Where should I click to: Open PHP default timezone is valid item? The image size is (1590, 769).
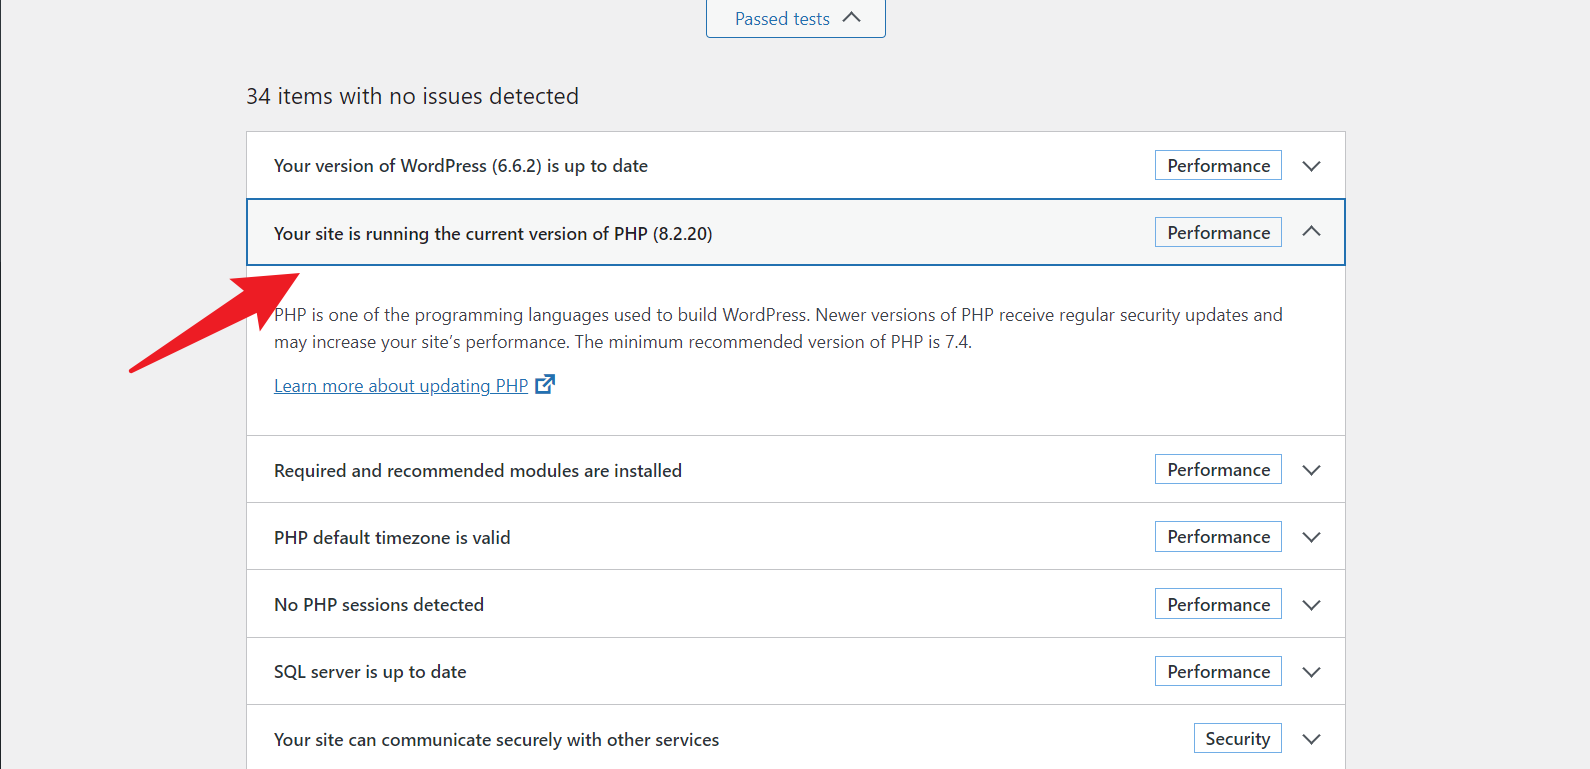click(392, 538)
